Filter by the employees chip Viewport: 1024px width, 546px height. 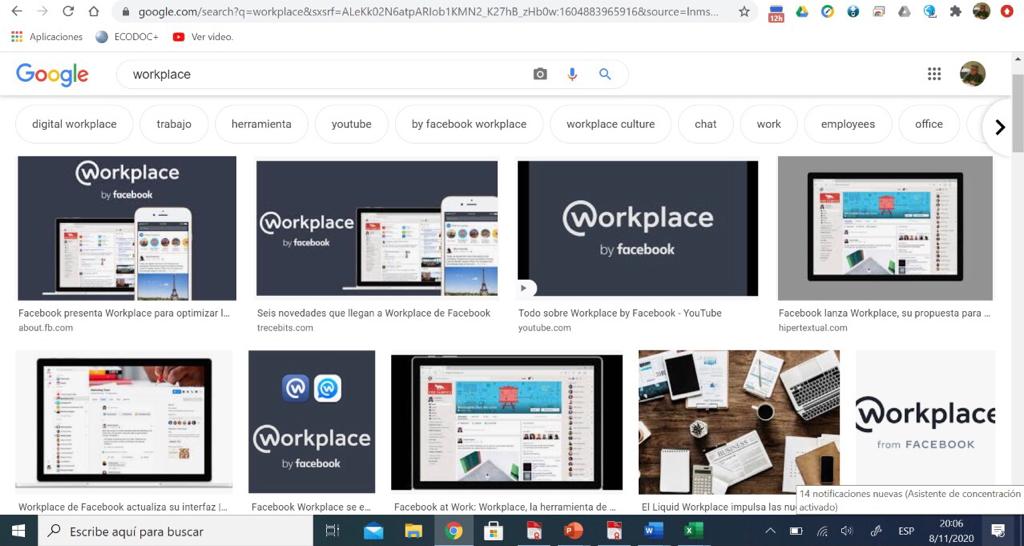848,124
